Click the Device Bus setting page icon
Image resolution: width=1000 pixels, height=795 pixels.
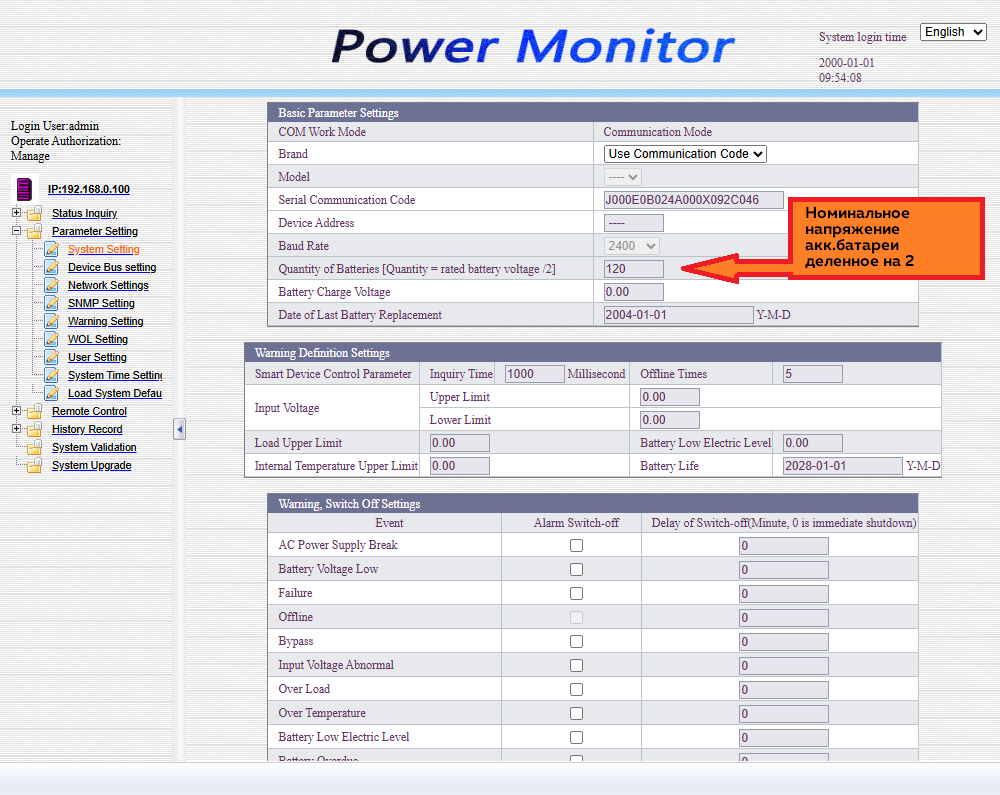(51, 267)
